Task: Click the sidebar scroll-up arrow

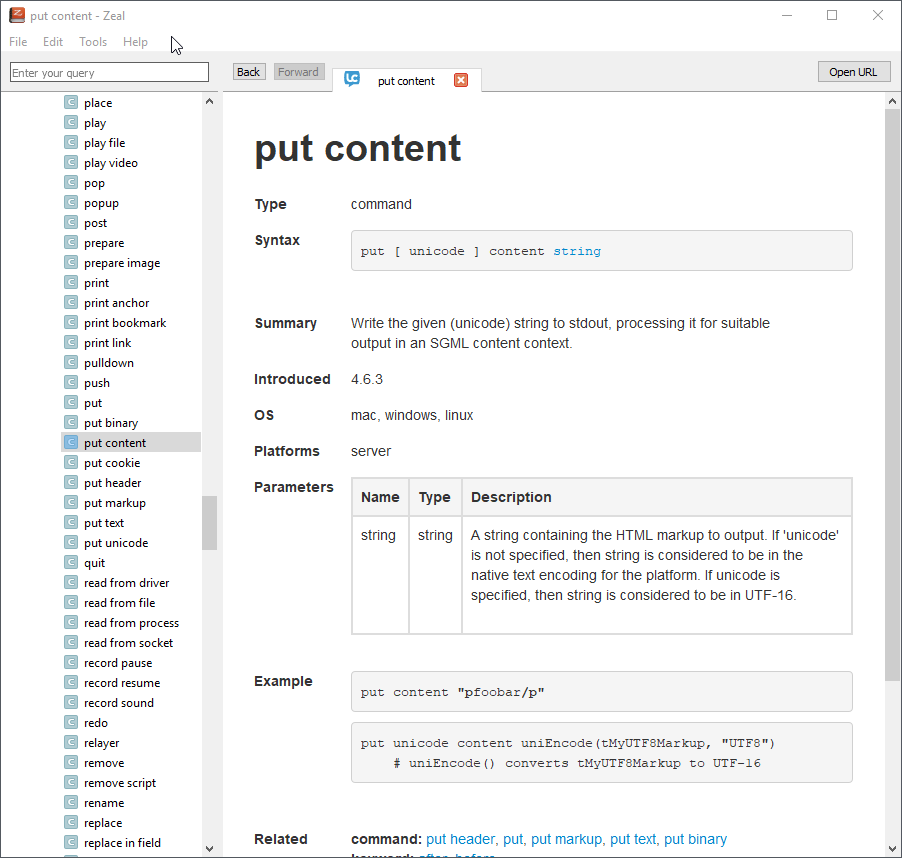Action: coord(209,101)
